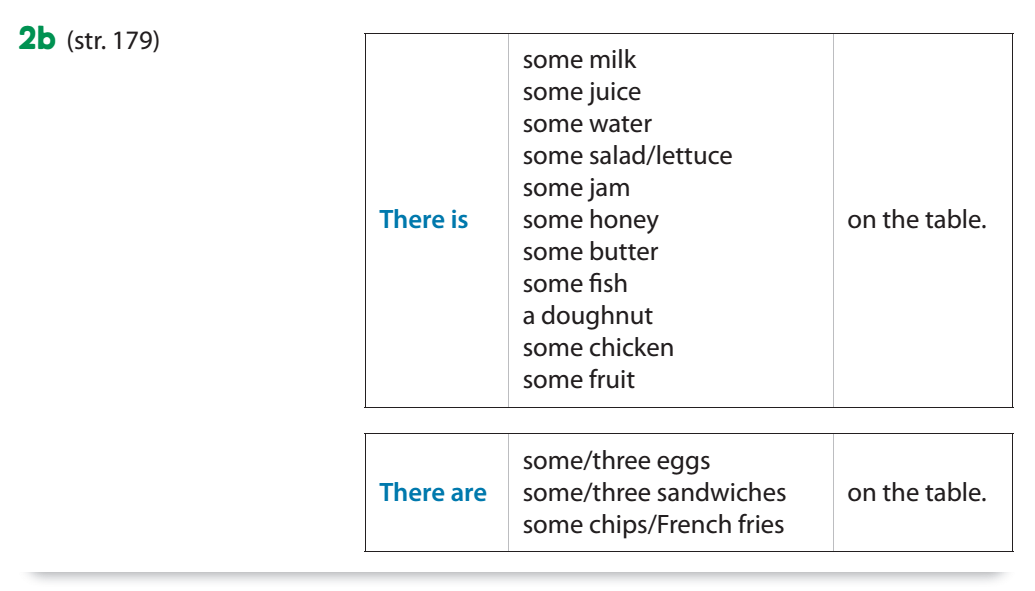Click the "some jam" line

tap(576, 188)
